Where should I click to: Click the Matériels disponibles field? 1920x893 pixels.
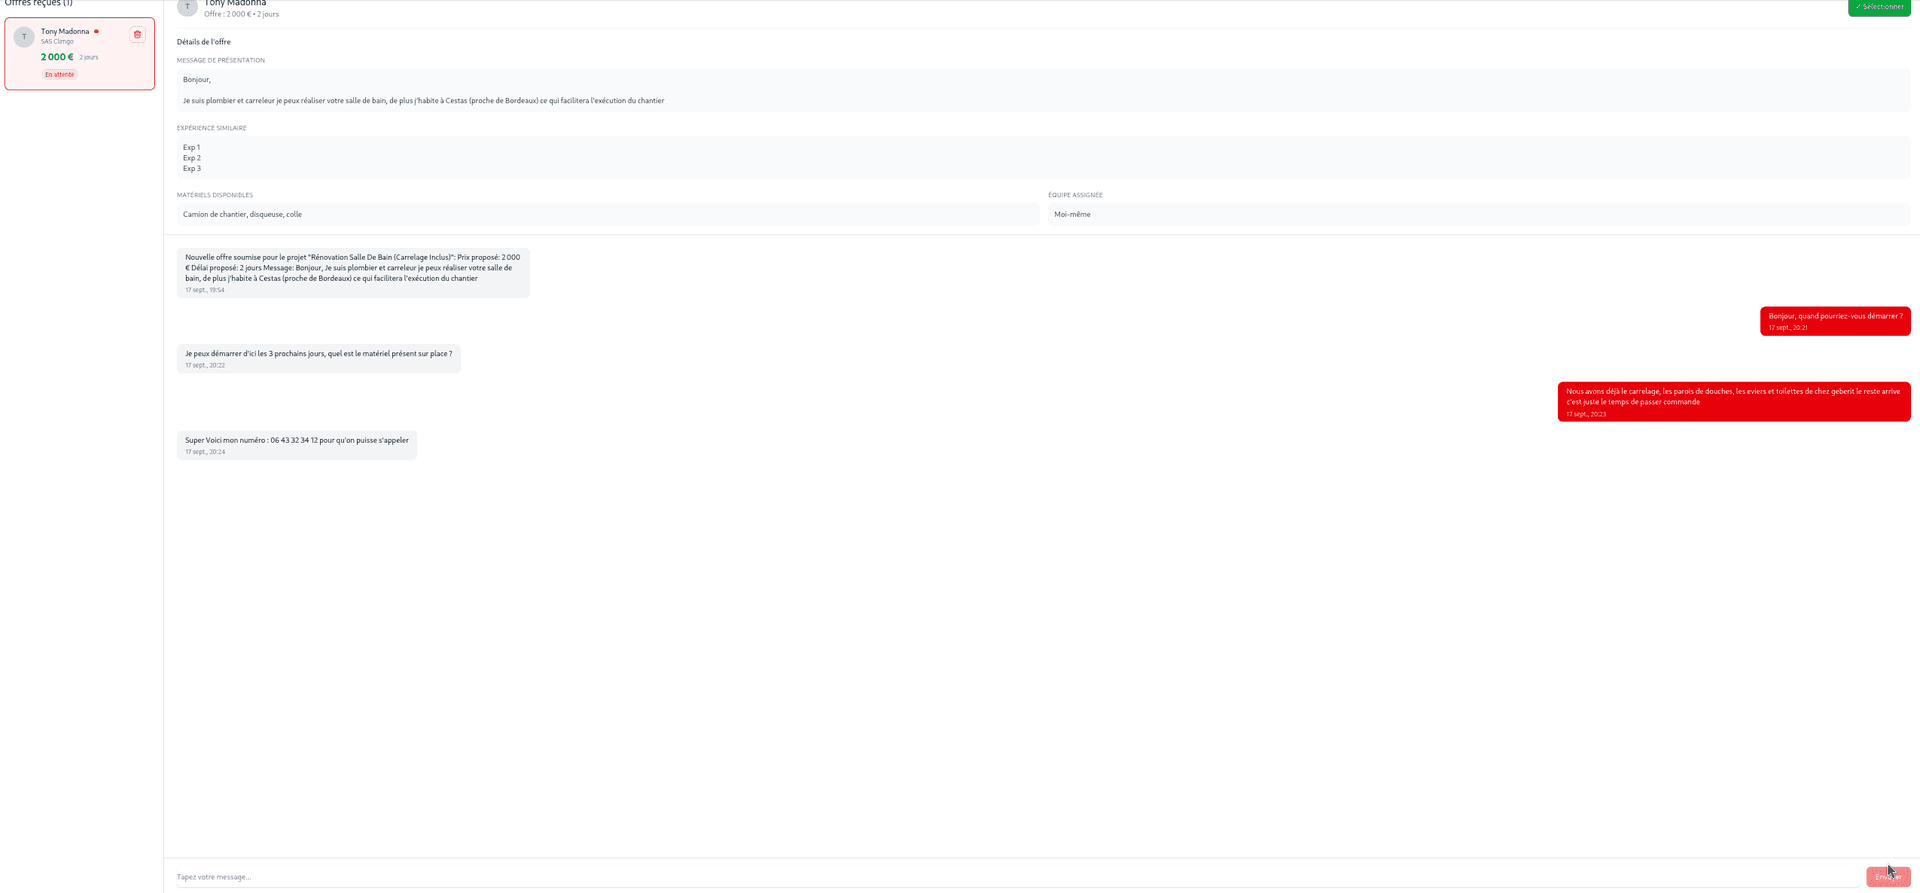[x=607, y=214]
